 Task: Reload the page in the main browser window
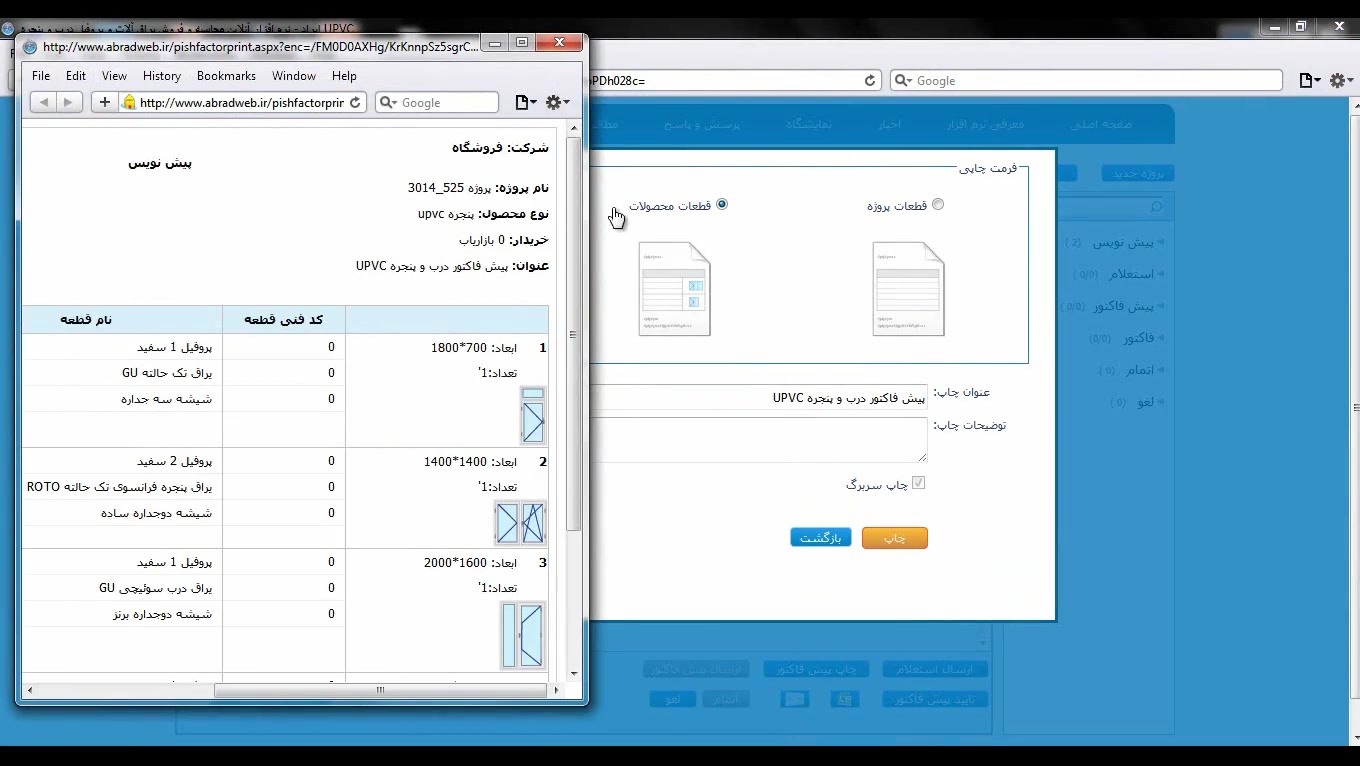point(870,81)
